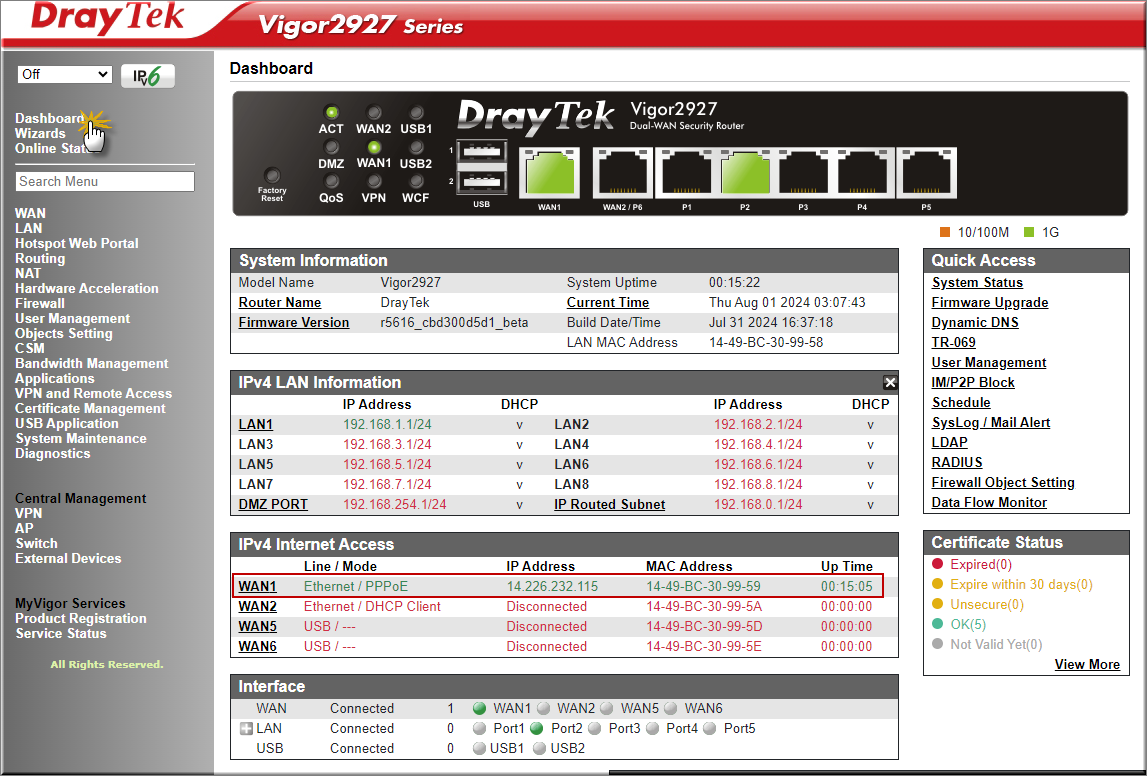1147x776 pixels.
Task: Close the IPv4 LAN Information panel
Action: [889, 382]
